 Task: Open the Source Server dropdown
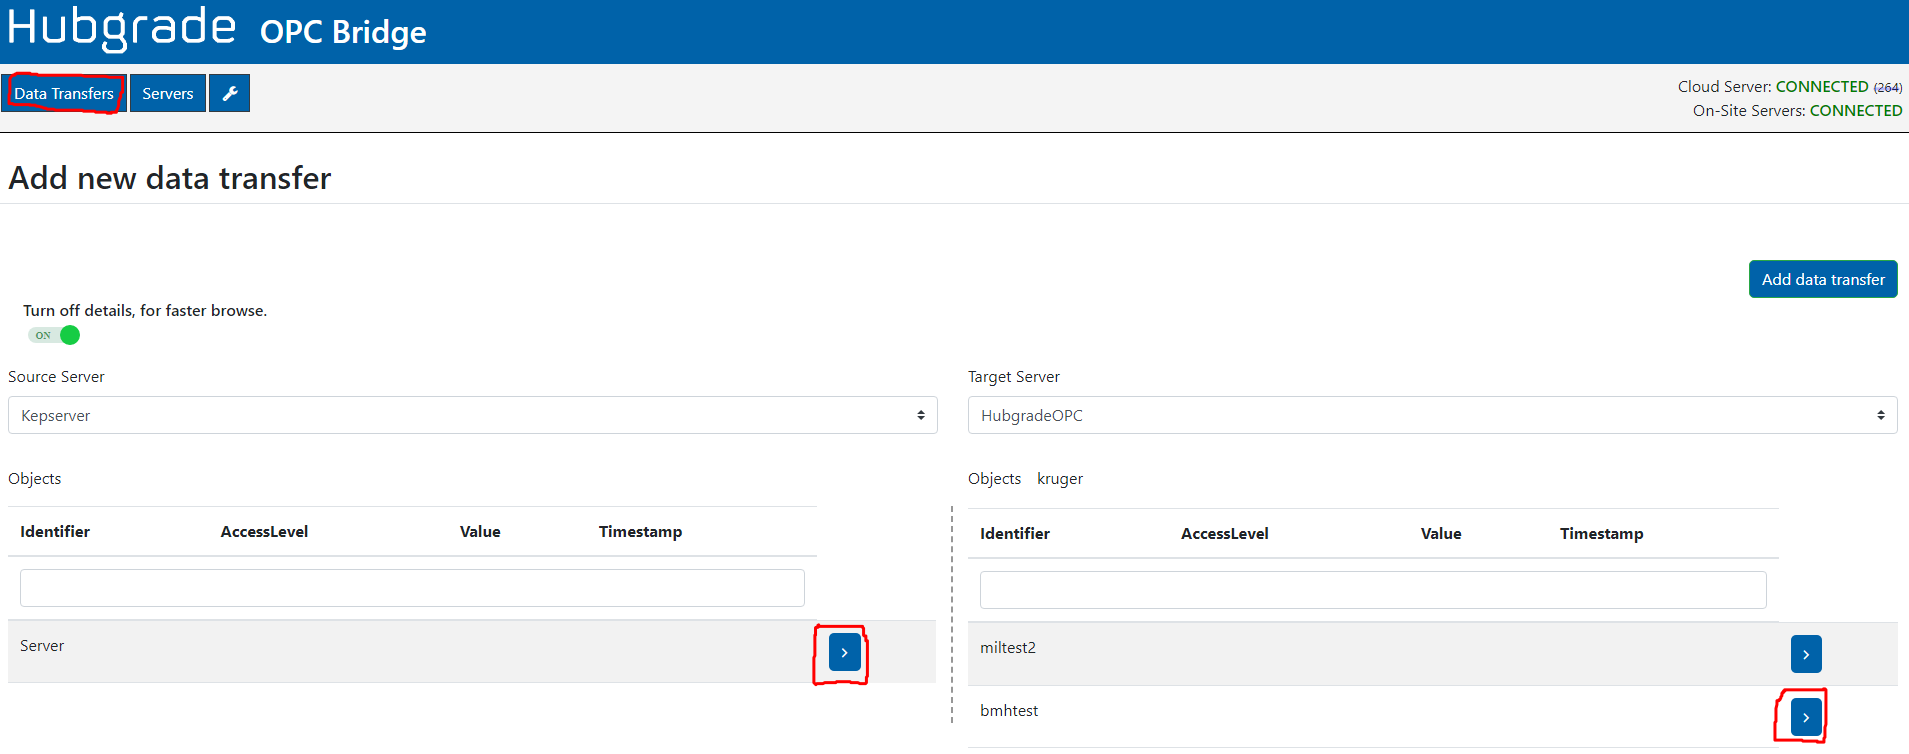tap(472, 415)
